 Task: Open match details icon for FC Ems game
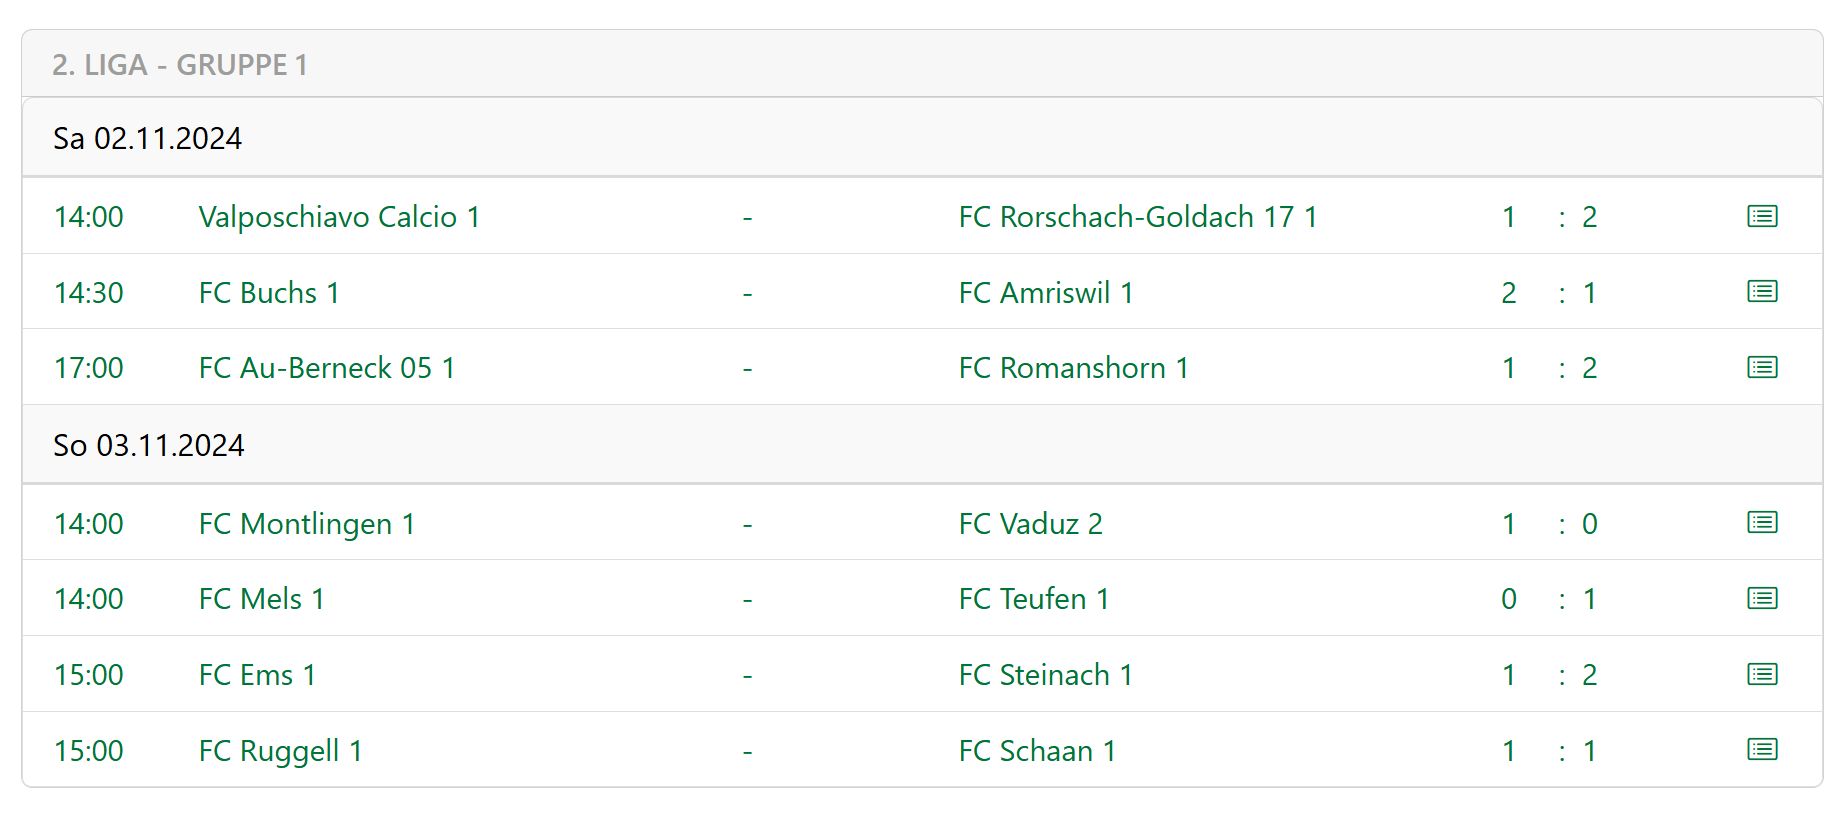click(x=1762, y=675)
